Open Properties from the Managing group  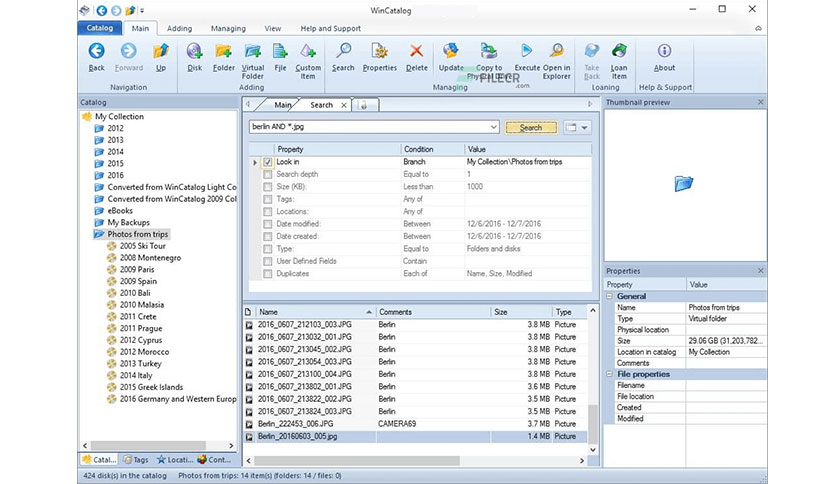coord(380,51)
